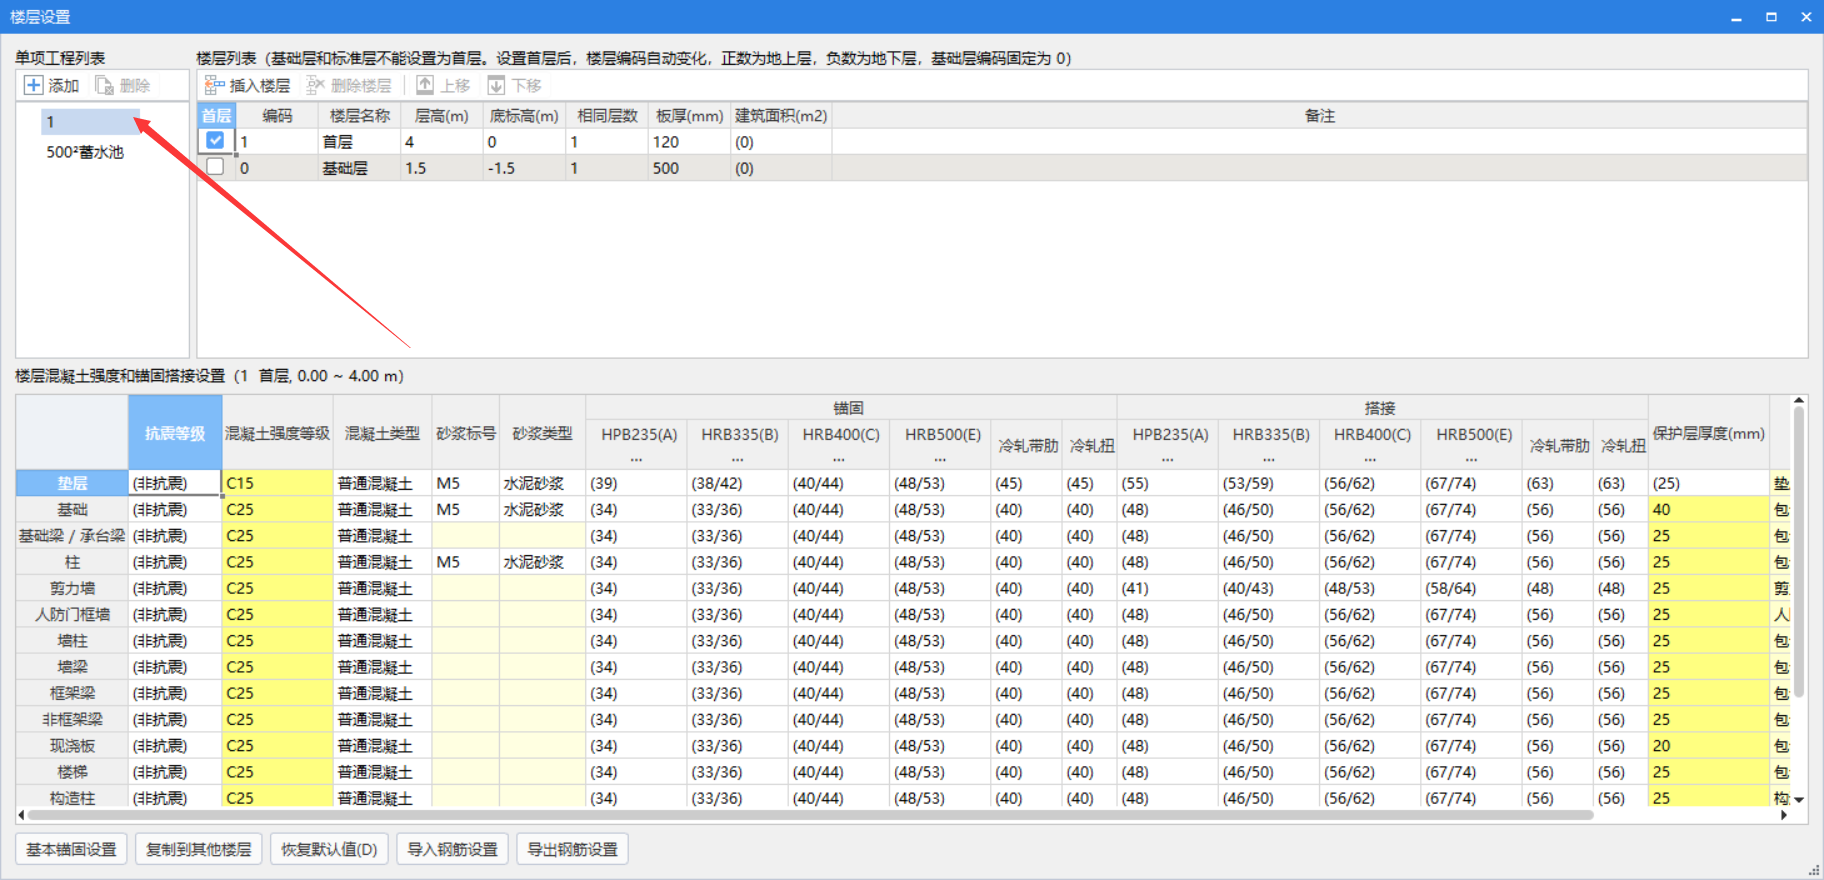Open the 基本锚固设置 button
Screen dimensions: 1824x880
71,849
